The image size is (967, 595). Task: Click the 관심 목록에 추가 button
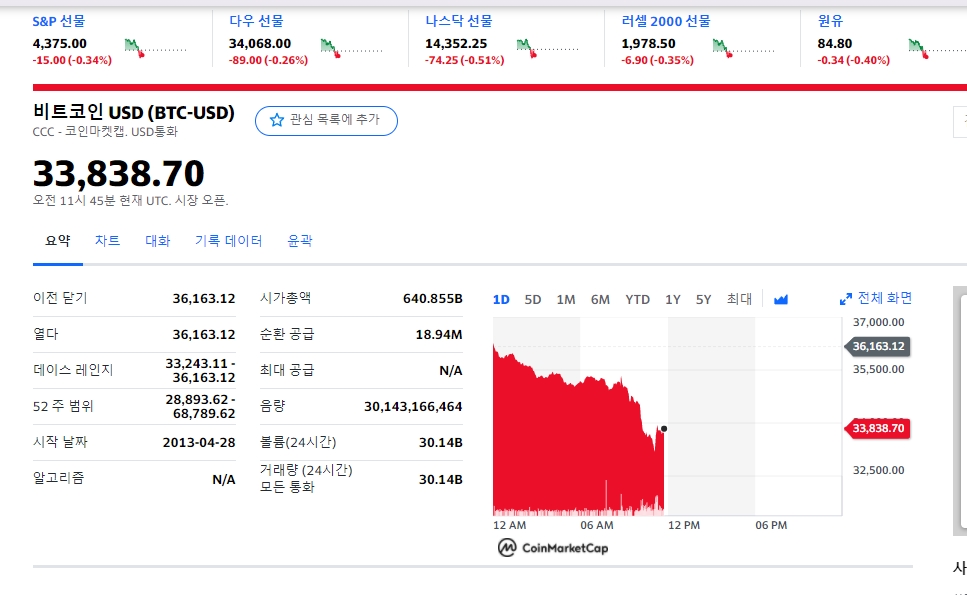326,120
